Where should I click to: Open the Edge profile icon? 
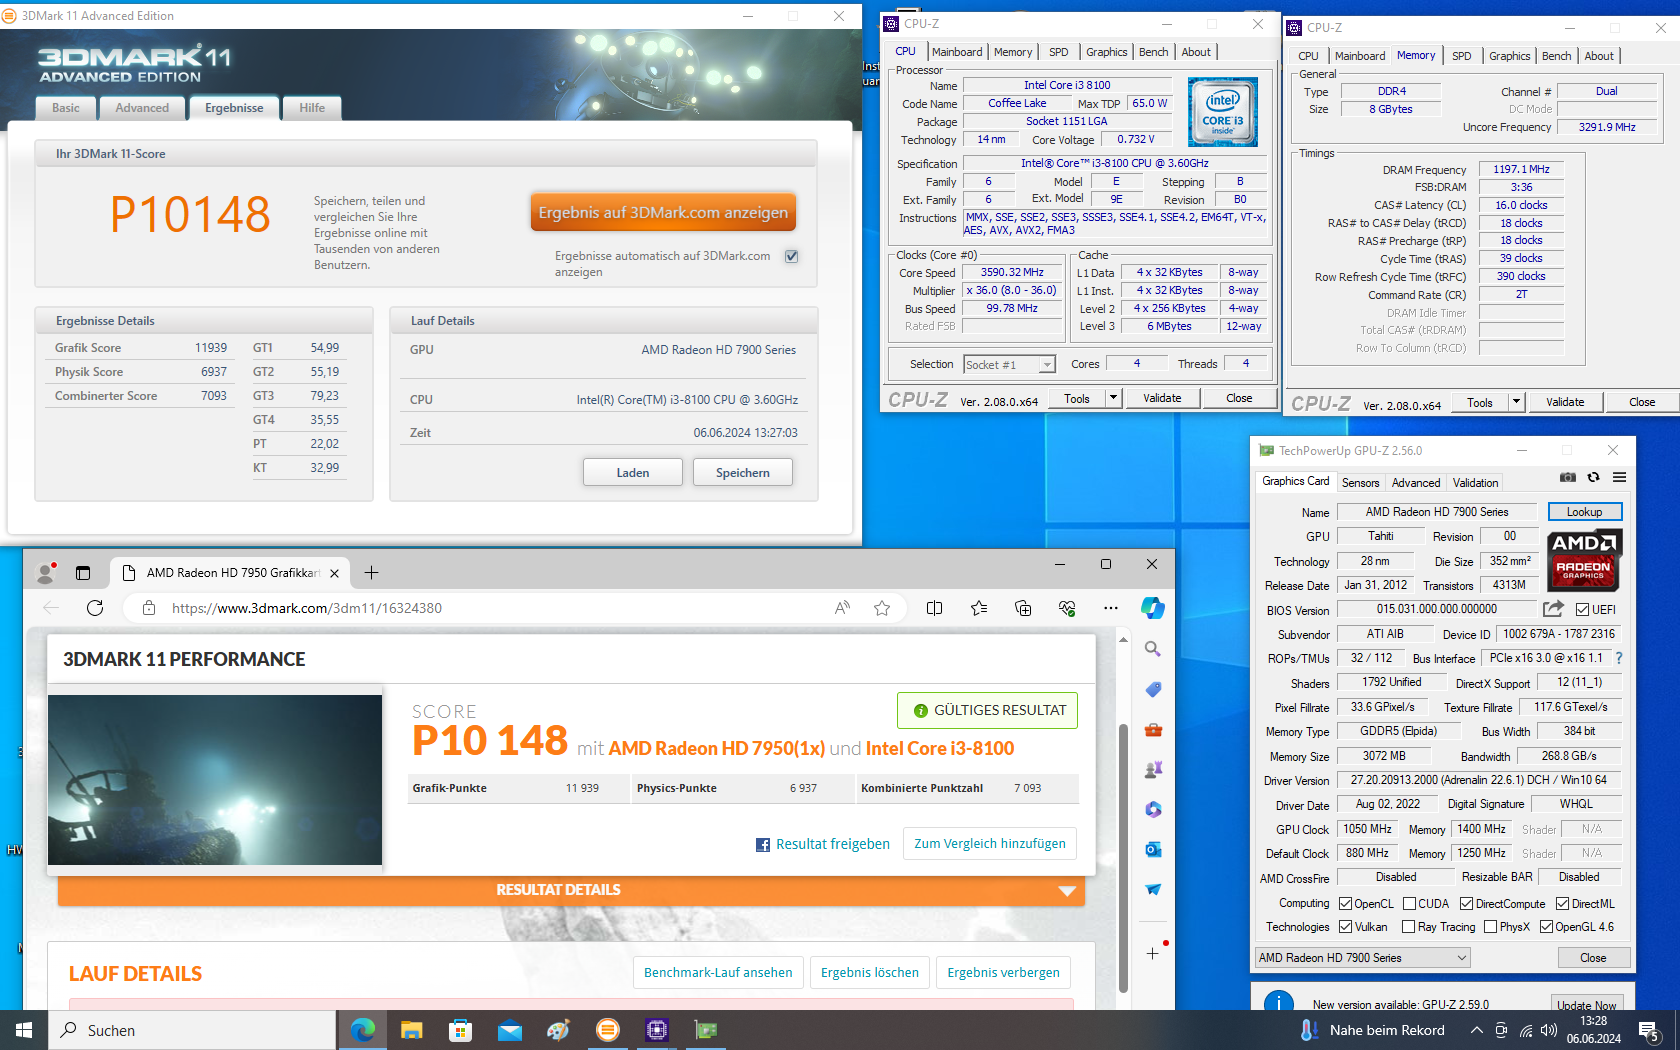[46, 573]
